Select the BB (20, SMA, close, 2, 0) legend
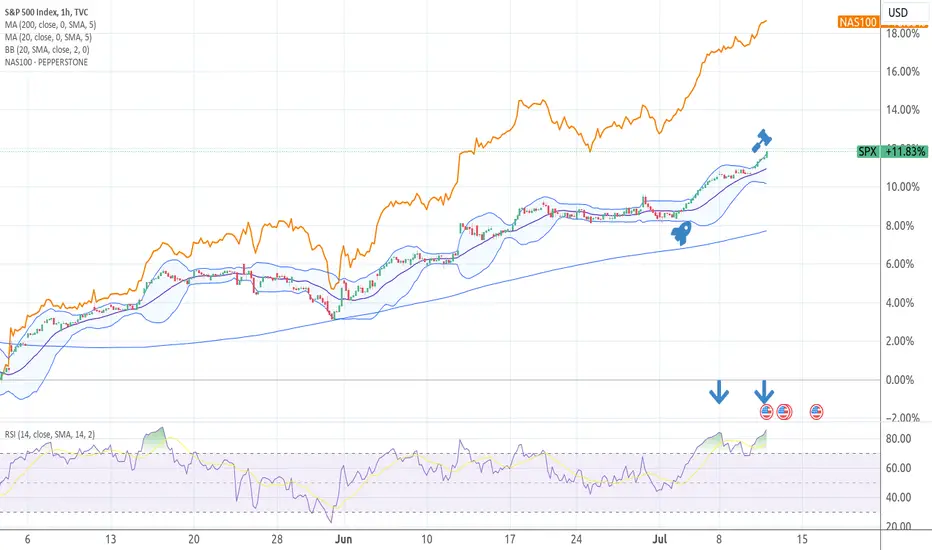 point(47,49)
